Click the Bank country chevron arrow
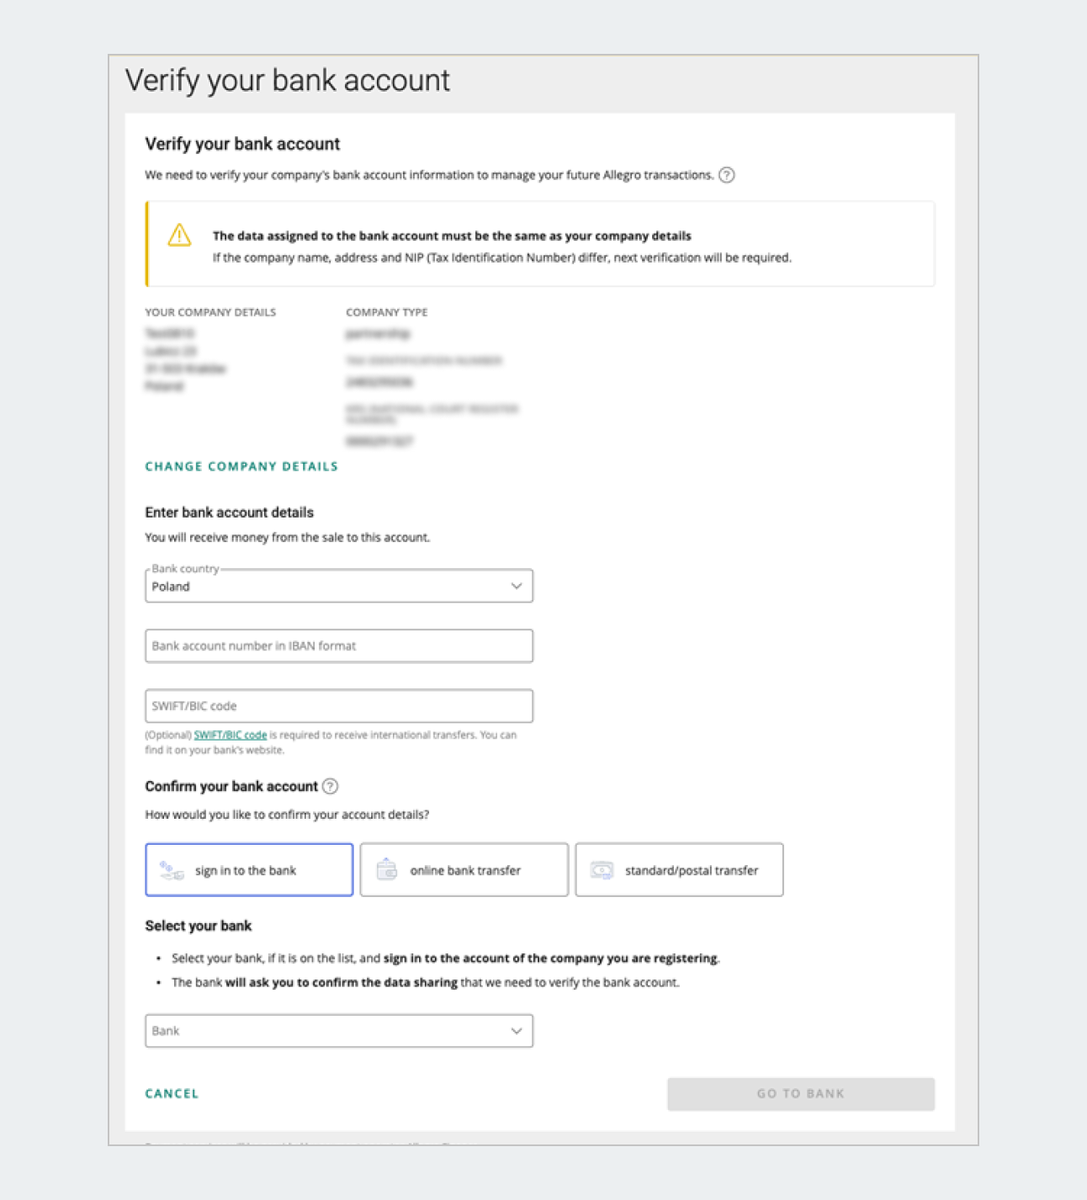The width and height of the screenshot is (1087, 1200). (516, 586)
